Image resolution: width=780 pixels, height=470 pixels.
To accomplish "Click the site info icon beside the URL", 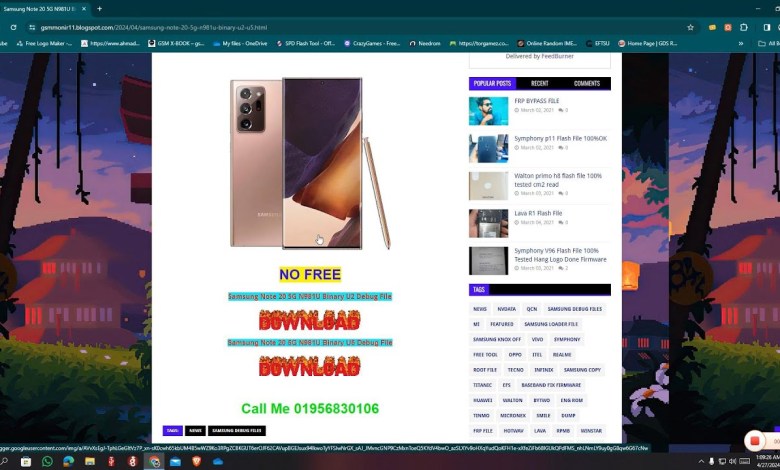I will (32, 27).
